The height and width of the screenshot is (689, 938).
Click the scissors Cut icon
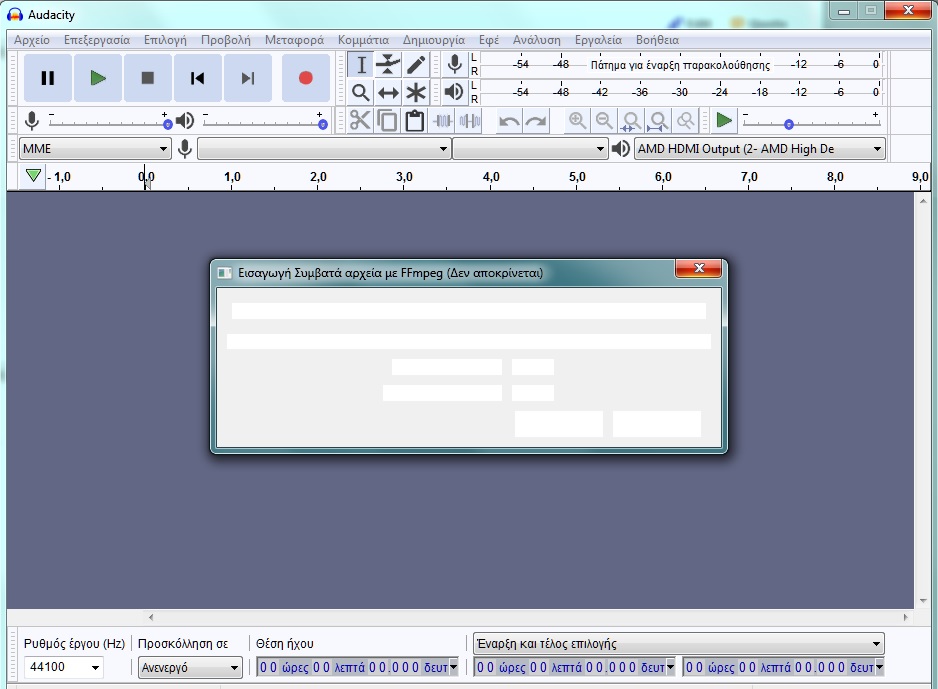(360, 121)
